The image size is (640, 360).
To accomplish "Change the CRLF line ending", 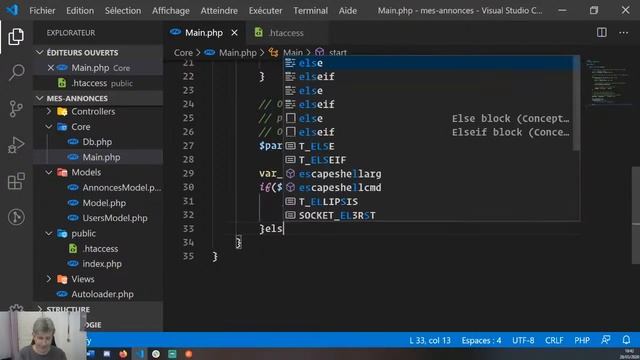I will 554,340.
